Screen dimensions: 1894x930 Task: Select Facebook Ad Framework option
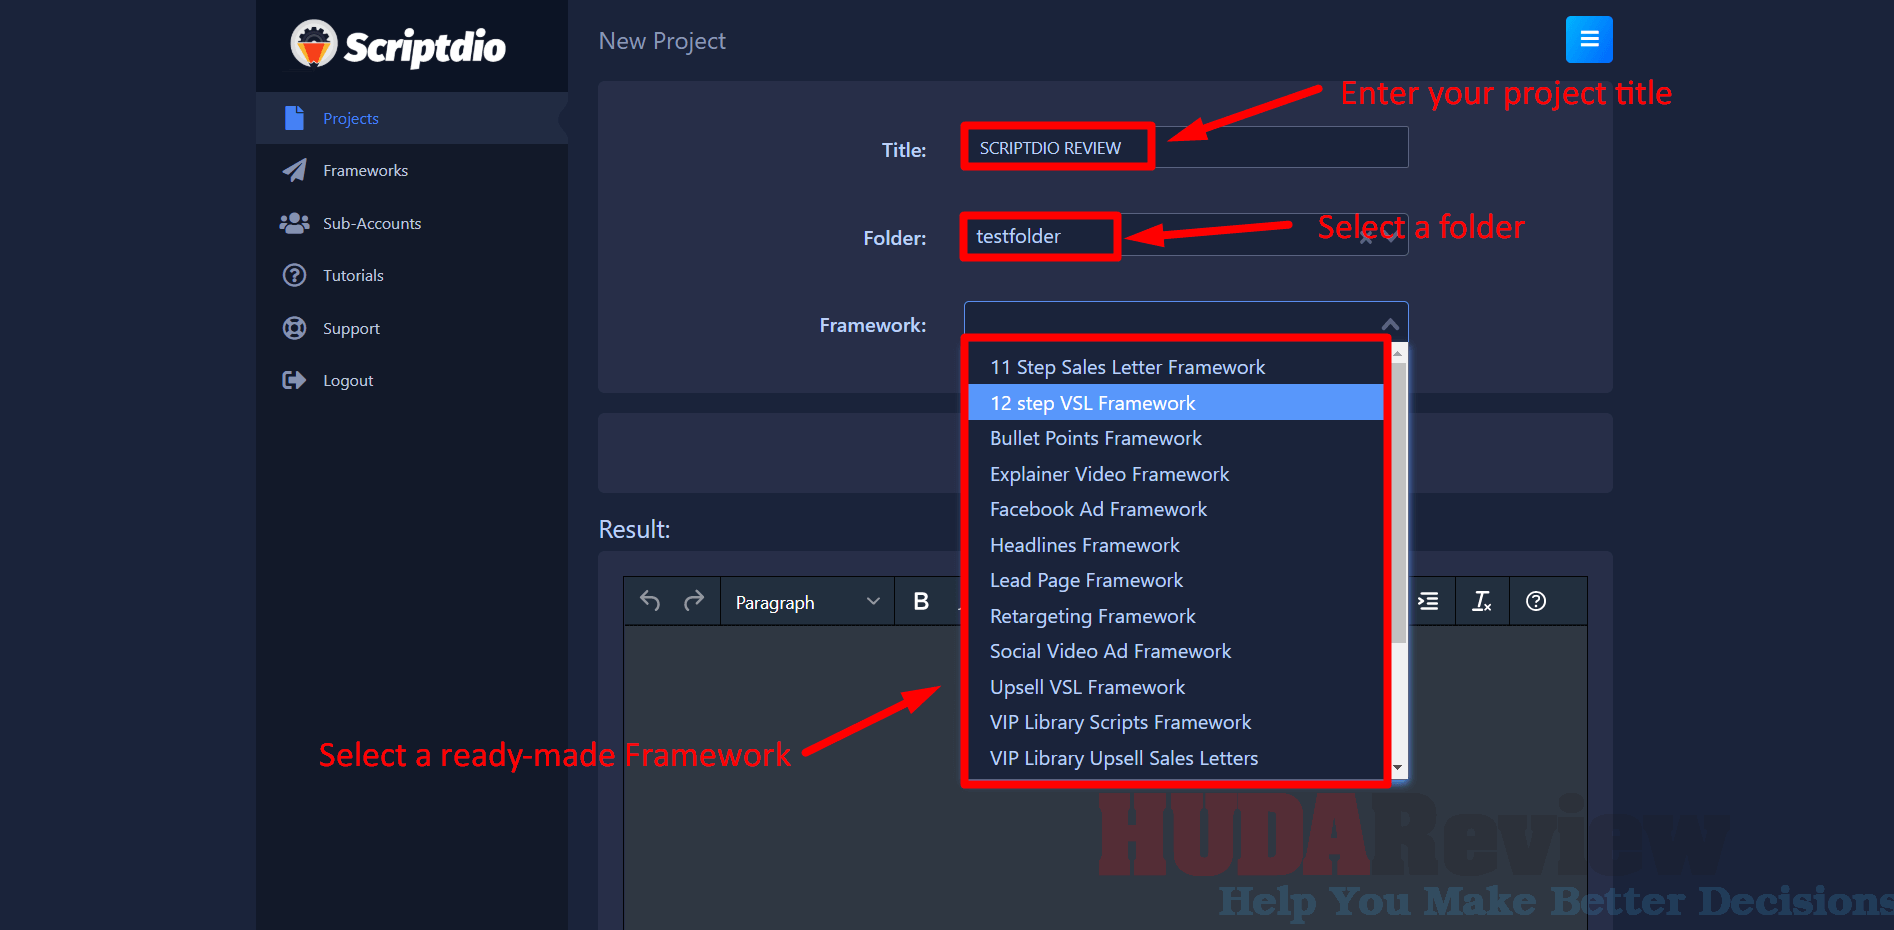[1176, 509]
